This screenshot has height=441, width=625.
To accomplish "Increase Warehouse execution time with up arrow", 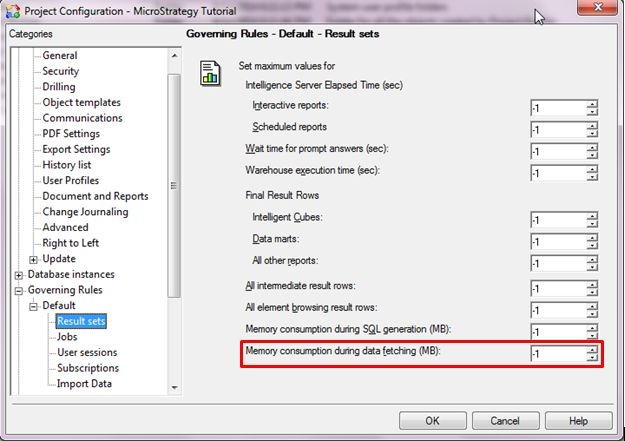I will point(592,169).
